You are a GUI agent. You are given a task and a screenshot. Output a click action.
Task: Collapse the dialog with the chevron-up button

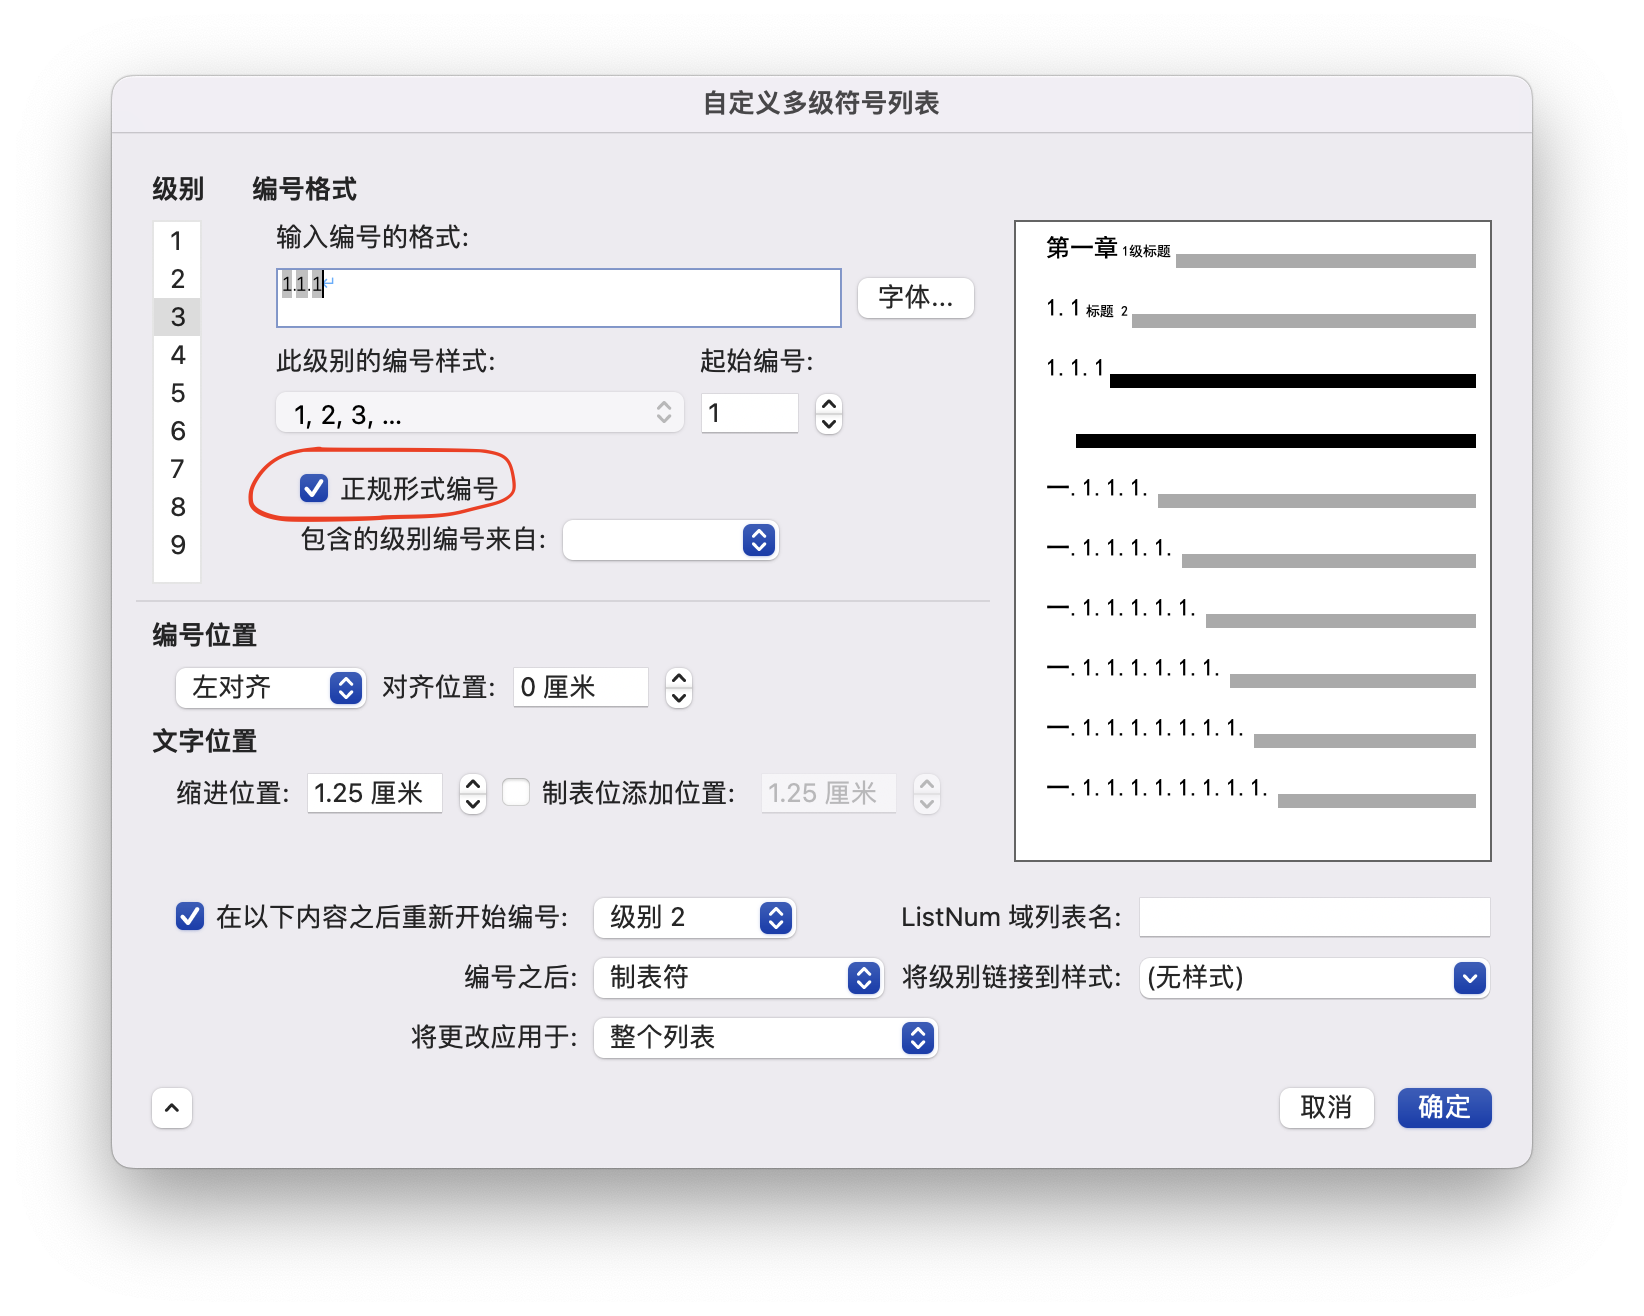click(x=172, y=1108)
